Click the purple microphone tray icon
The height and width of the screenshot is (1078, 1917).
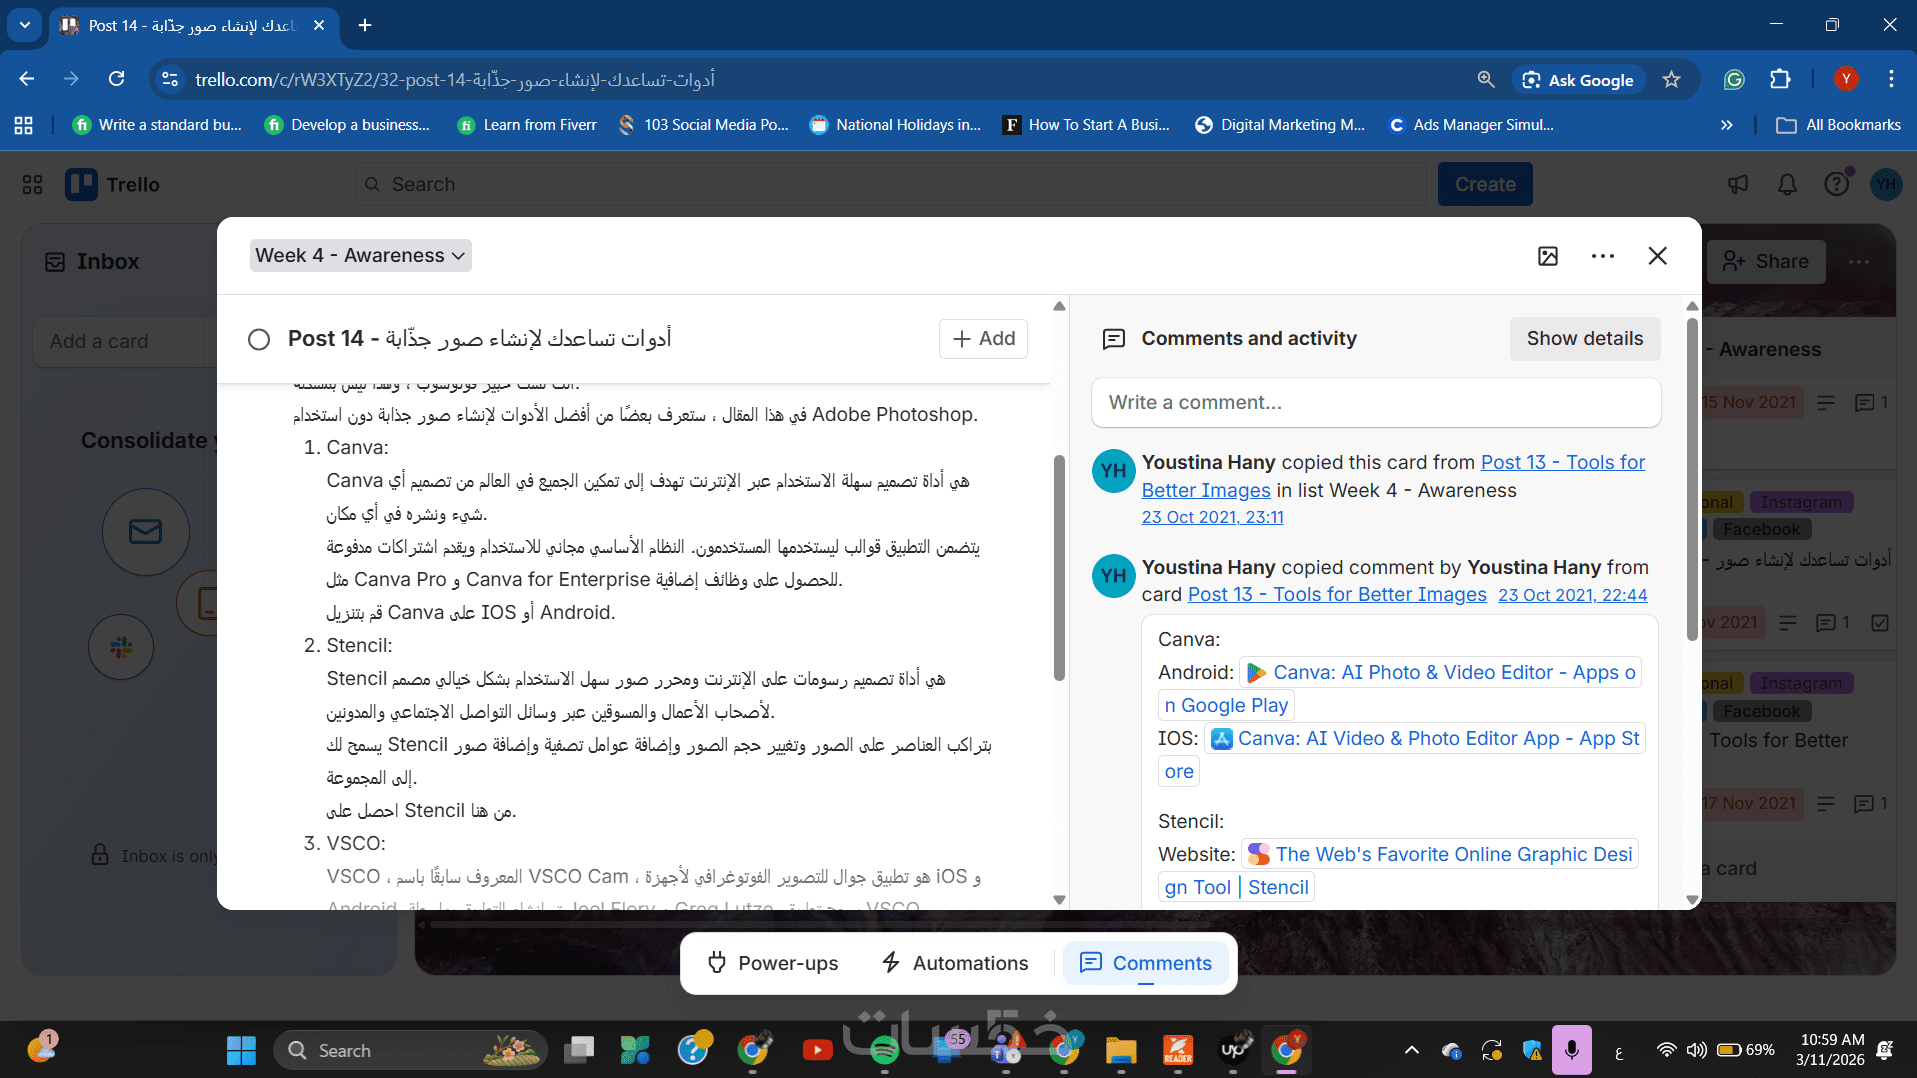tap(1572, 1051)
